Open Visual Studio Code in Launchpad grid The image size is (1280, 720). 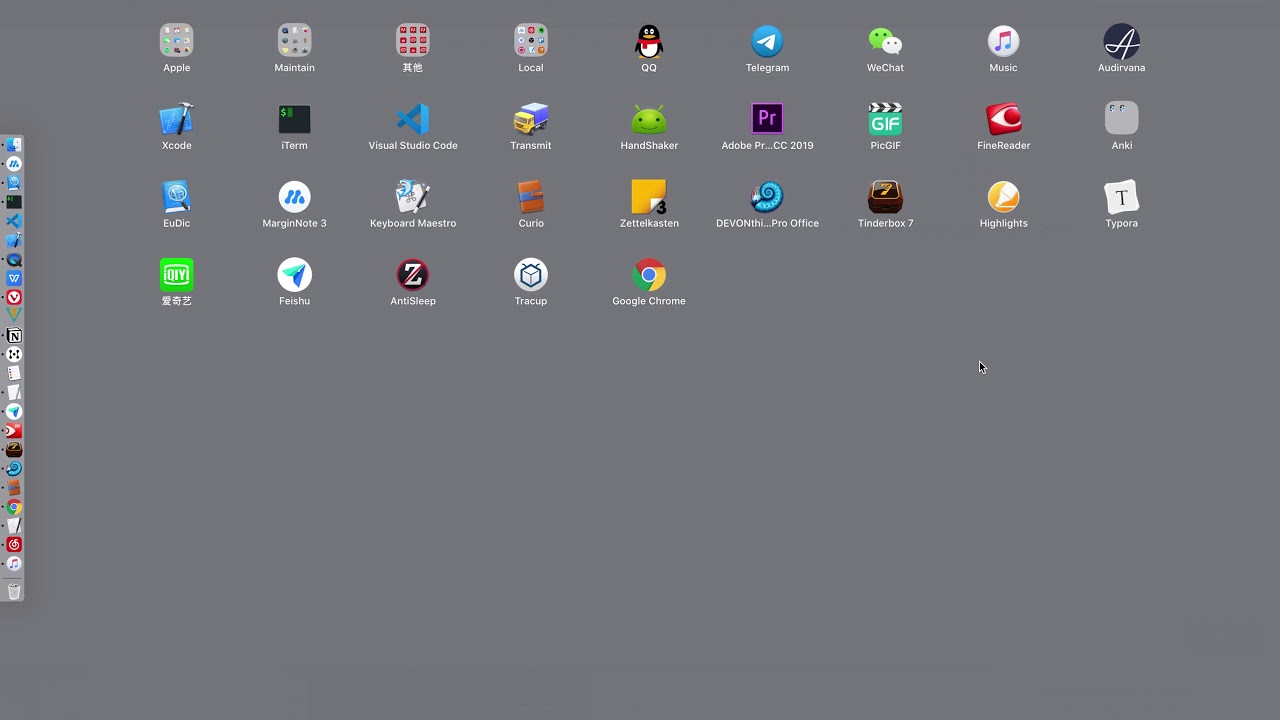[412, 119]
